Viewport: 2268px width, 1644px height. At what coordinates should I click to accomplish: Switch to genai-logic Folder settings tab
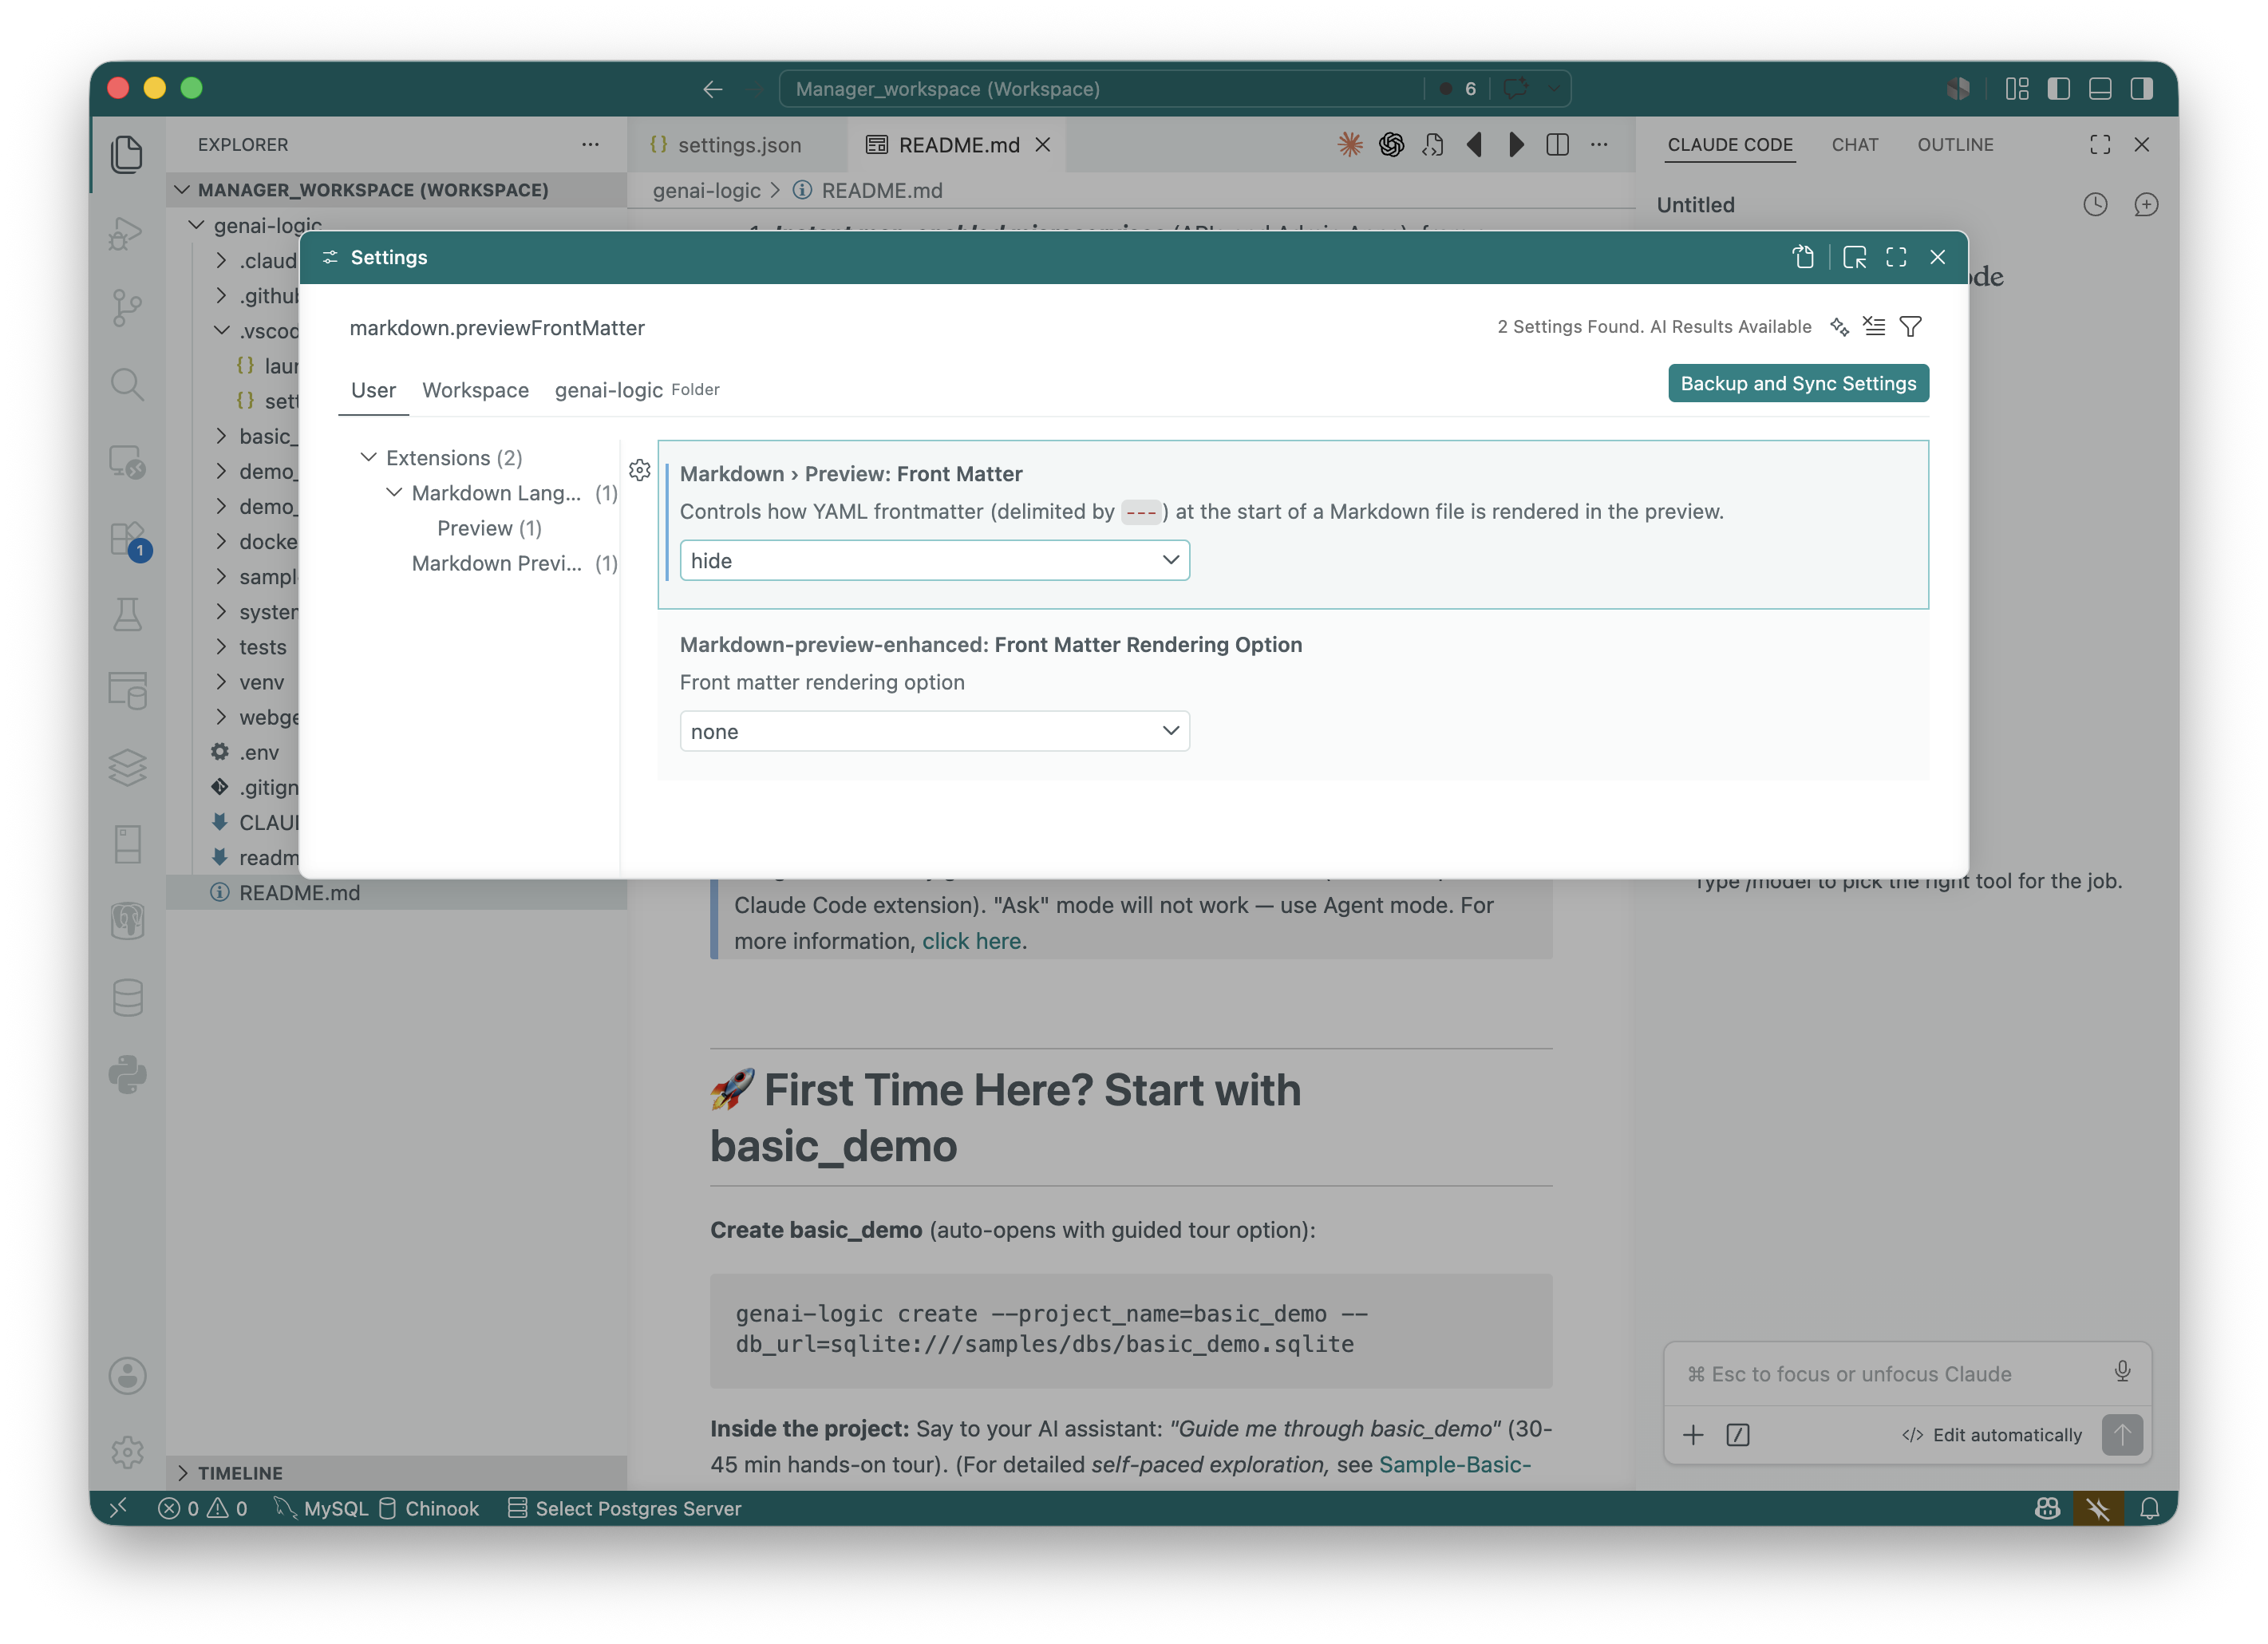point(637,390)
